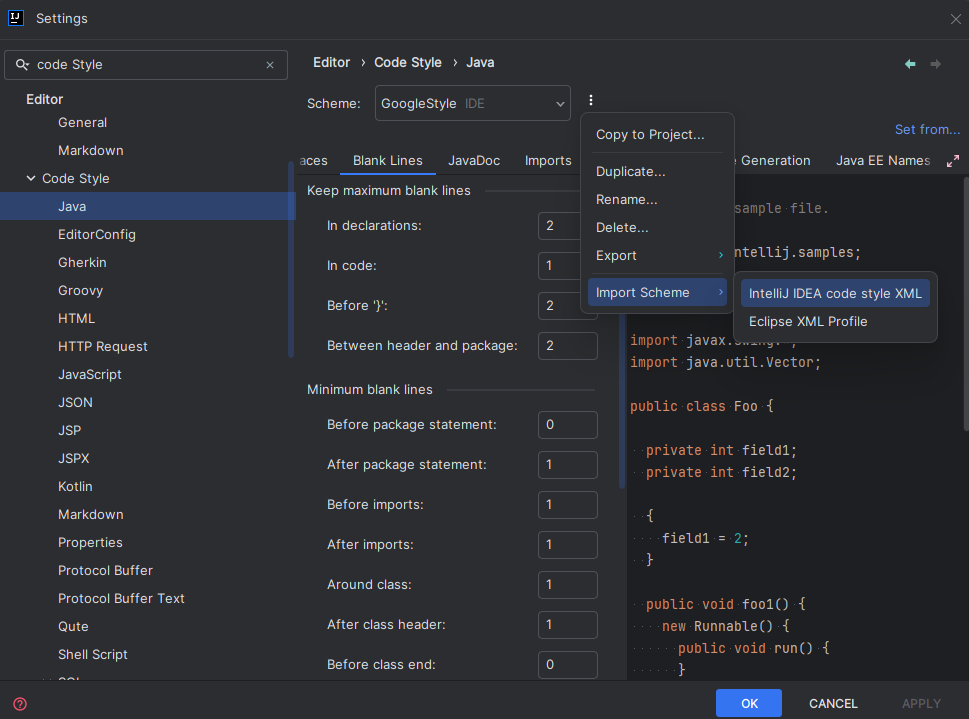This screenshot has height=719, width=969.
Task: Clear the settings search field with X icon
Action: [x=270, y=65]
